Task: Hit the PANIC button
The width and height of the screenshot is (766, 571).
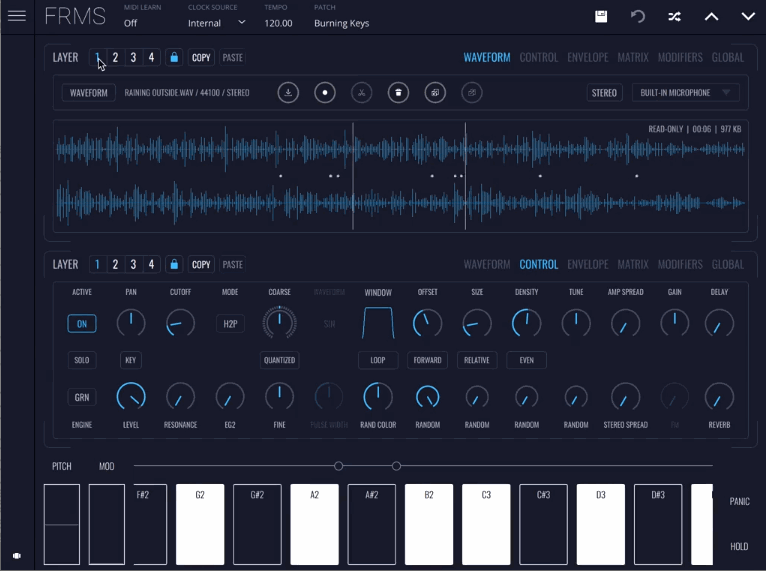Action: (x=739, y=502)
